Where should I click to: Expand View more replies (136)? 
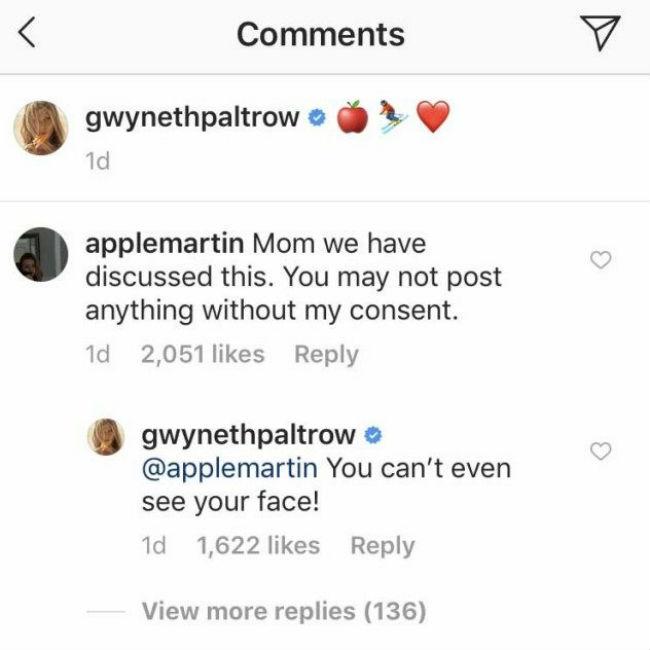pos(283,610)
